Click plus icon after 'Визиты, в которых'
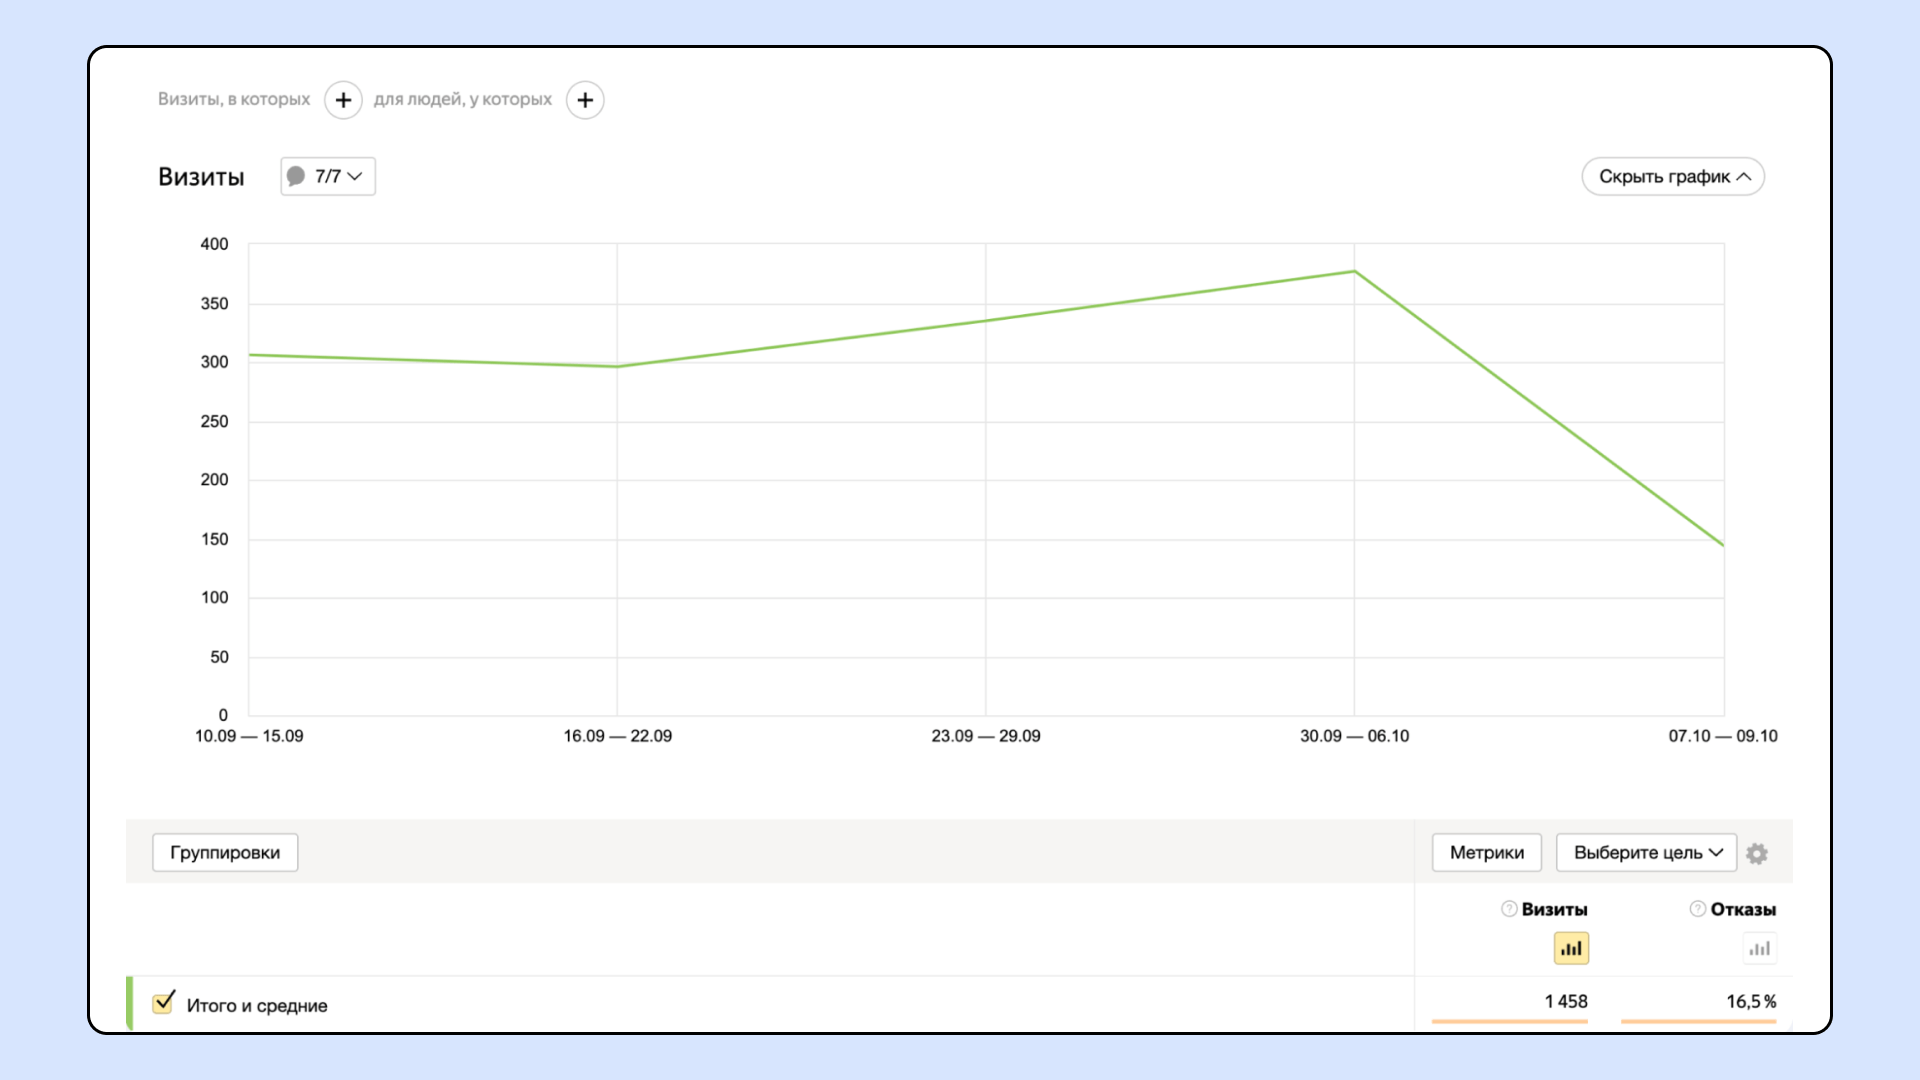Image resolution: width=1920 pixels, height=1080 pixels. point(343,100)
